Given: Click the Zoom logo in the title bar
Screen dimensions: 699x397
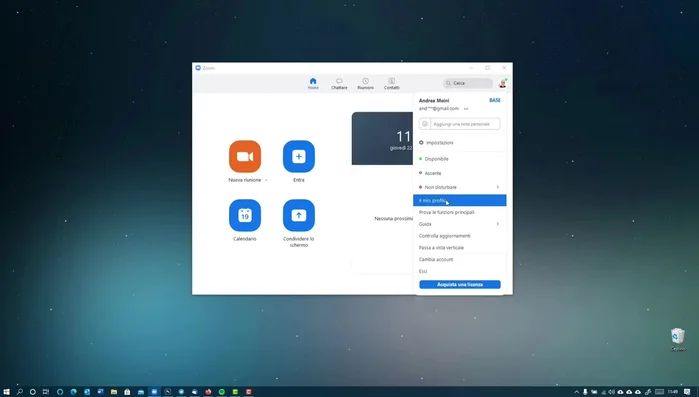Looking at the screenshot, I should click(198, 68).
